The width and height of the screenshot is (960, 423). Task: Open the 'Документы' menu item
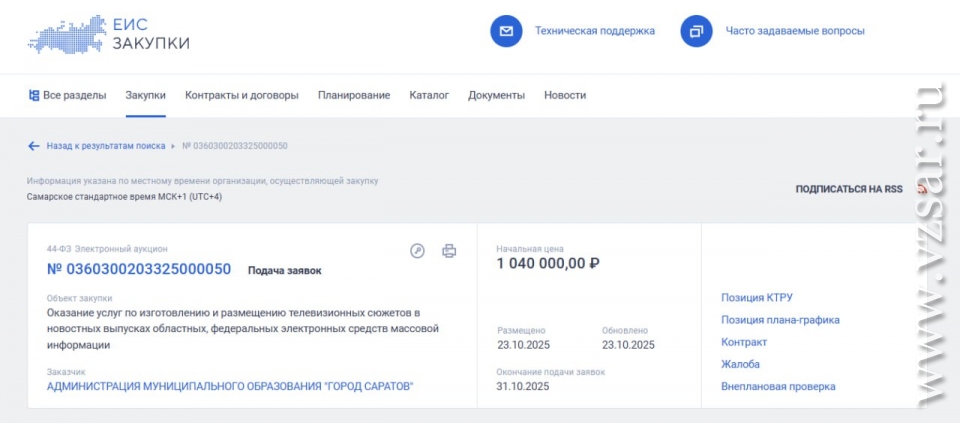(x=496, y=95)
